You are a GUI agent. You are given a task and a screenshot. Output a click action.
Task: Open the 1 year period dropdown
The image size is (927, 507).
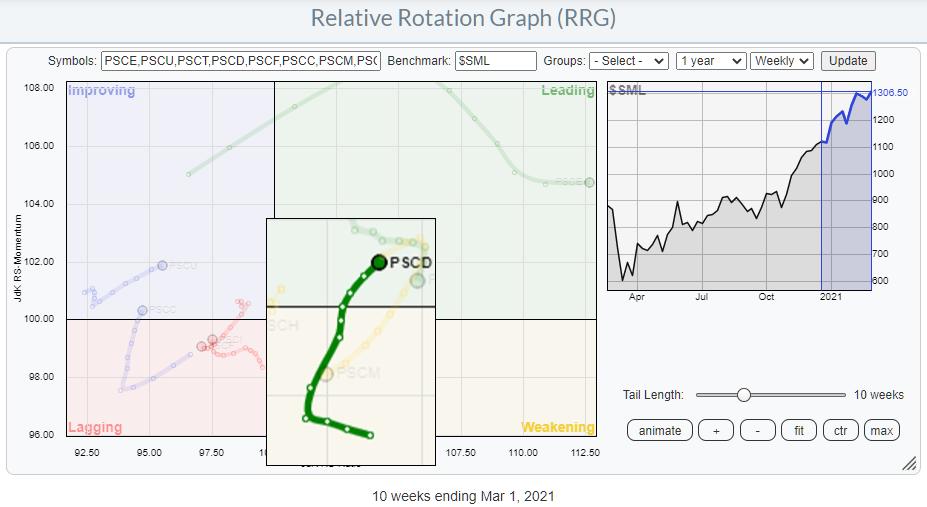(711, 61)
